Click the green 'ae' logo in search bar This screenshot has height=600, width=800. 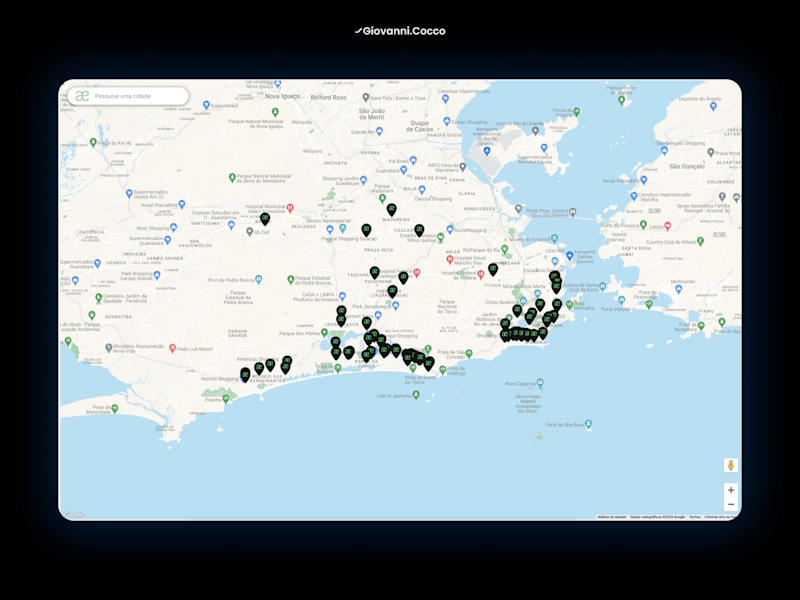pos(82,96)
